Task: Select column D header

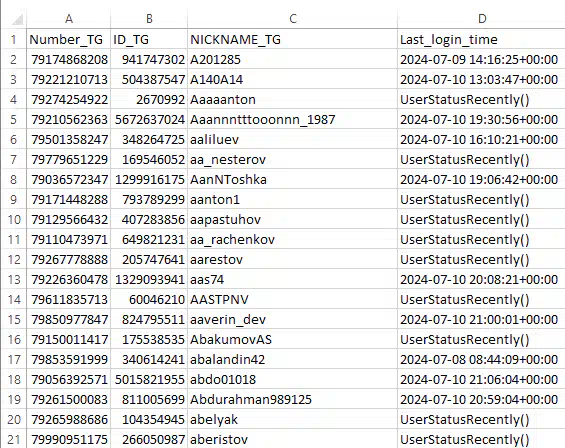Action: (481, 19)
